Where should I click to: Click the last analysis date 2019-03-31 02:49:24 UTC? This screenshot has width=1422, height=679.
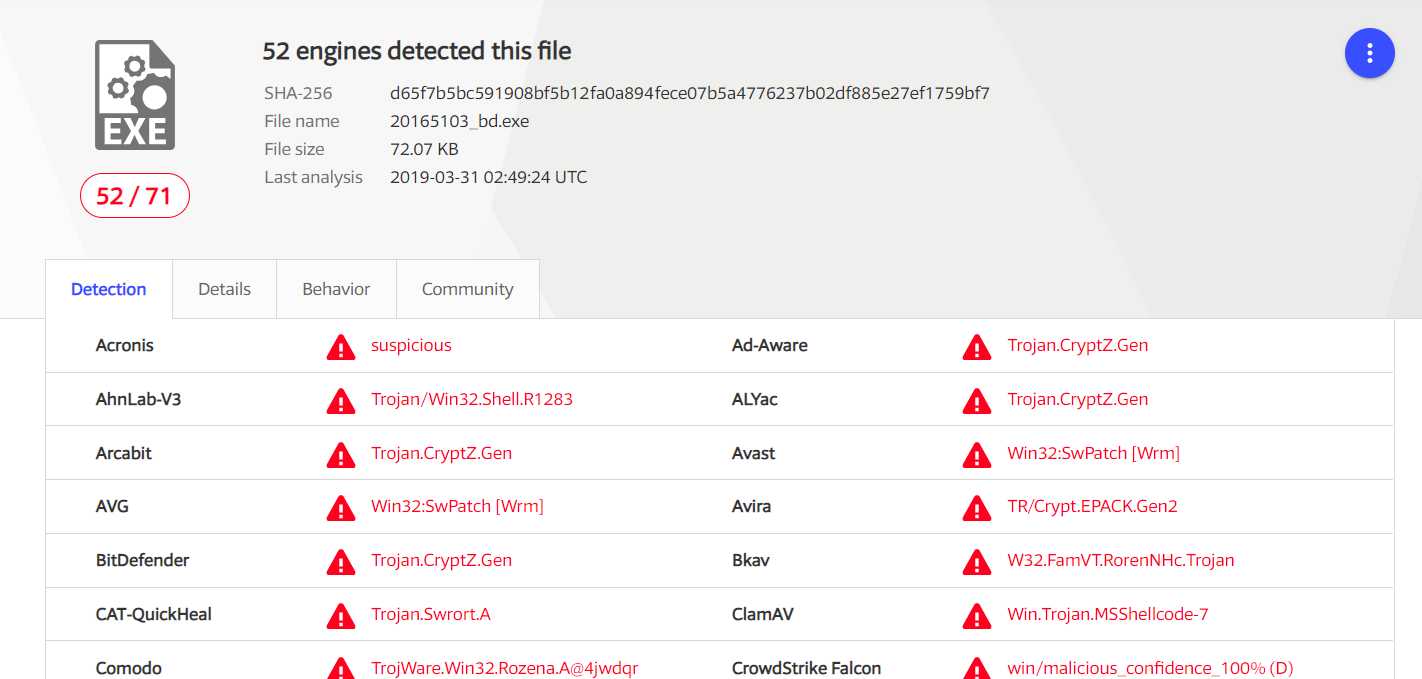pos(489,177)
